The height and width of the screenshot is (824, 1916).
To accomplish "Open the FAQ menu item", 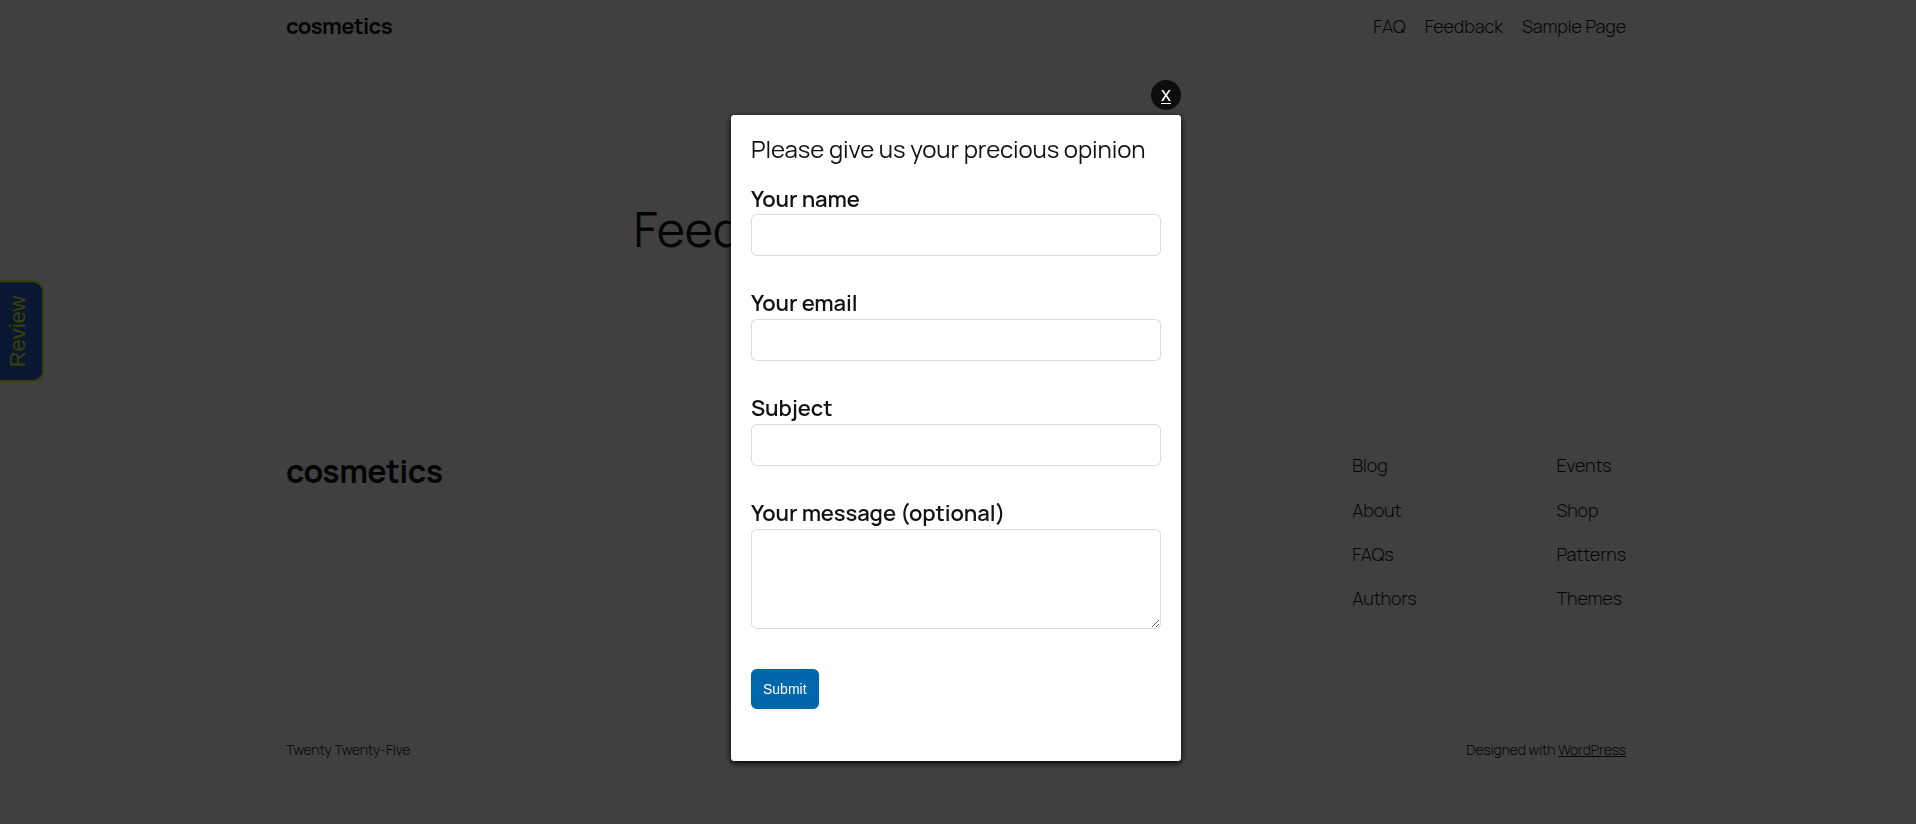I will pyautogui.click(x=1389, y=27).
